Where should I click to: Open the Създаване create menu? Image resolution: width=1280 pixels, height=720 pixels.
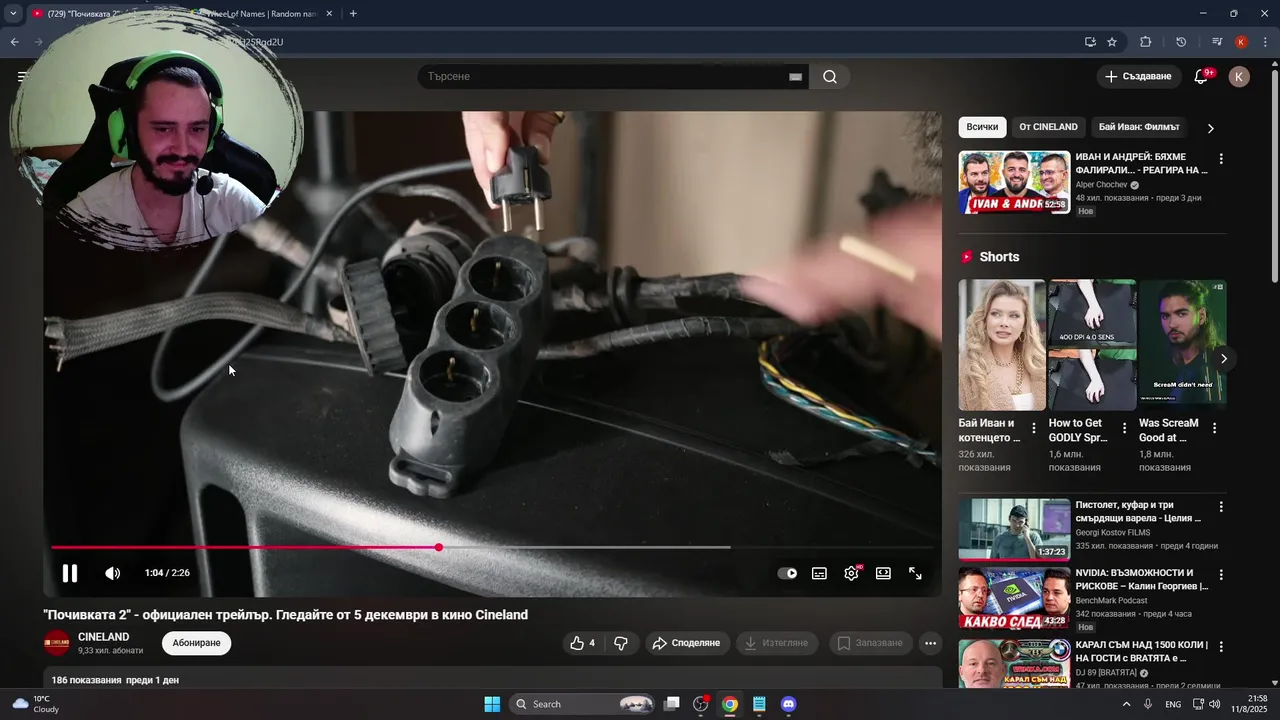[1138, 77]
